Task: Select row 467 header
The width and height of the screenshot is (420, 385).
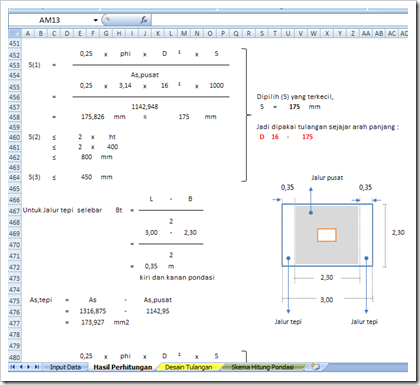Action: point(15,211)
